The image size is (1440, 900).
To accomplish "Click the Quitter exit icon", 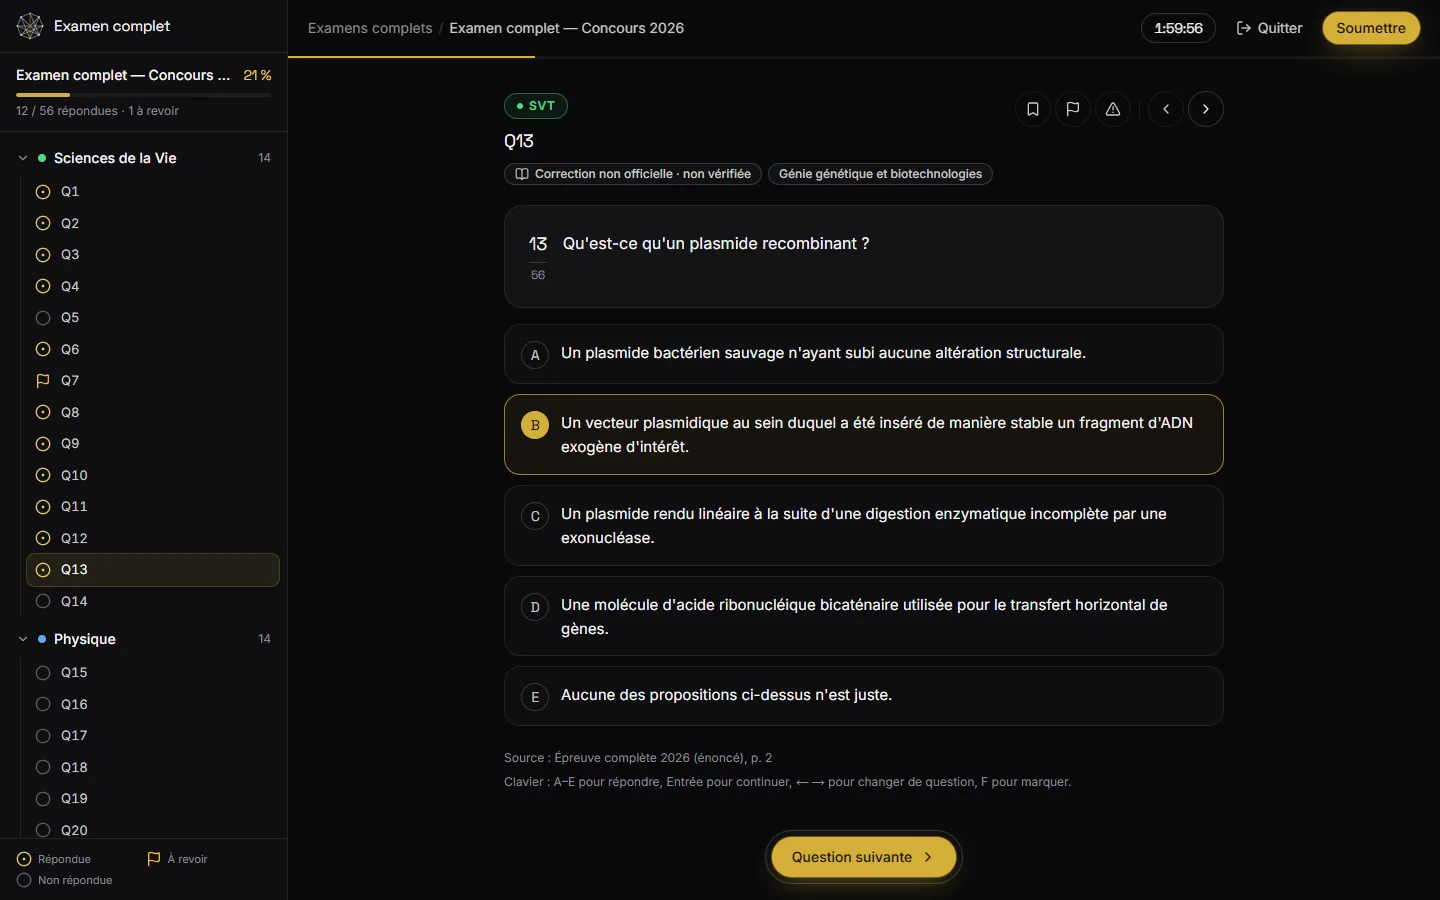I will point(1244,28).
